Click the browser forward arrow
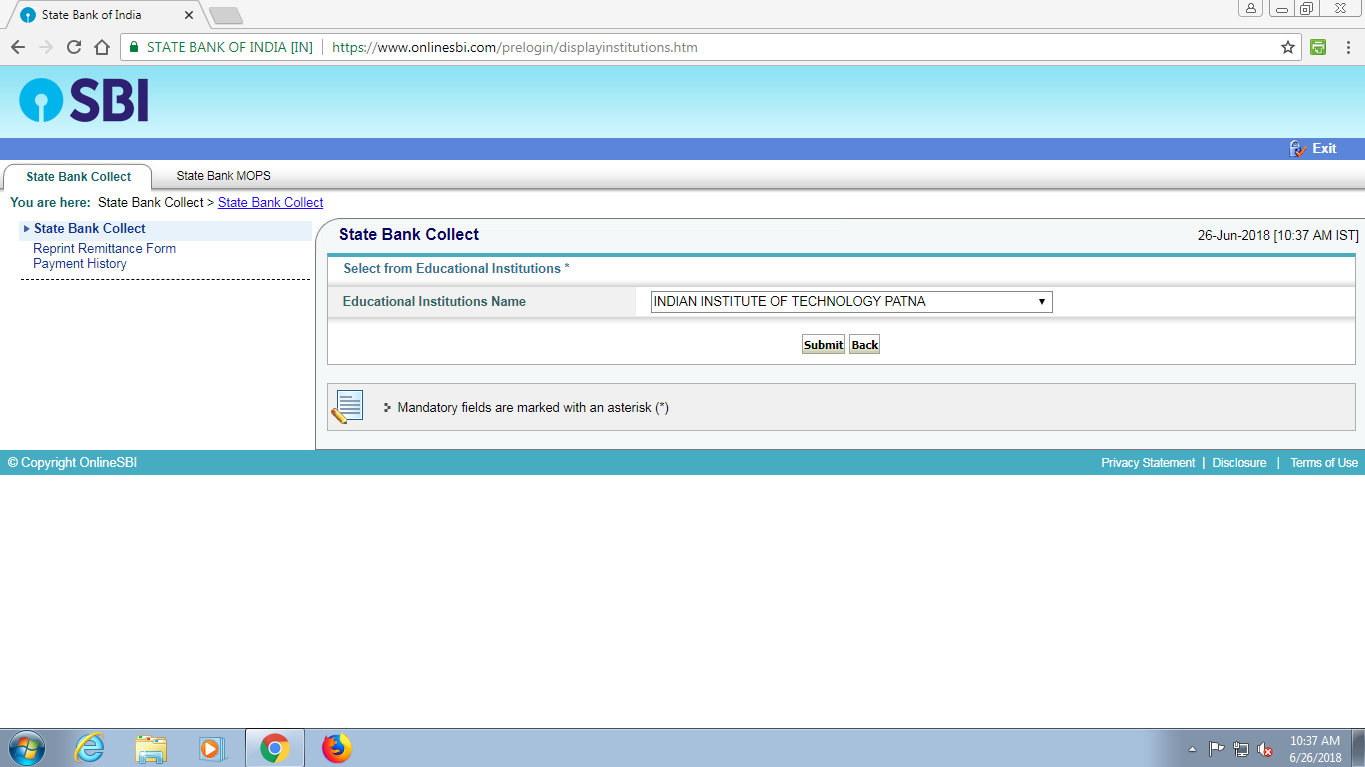Screen dimensions: 1365x767 tap(46, 47)
